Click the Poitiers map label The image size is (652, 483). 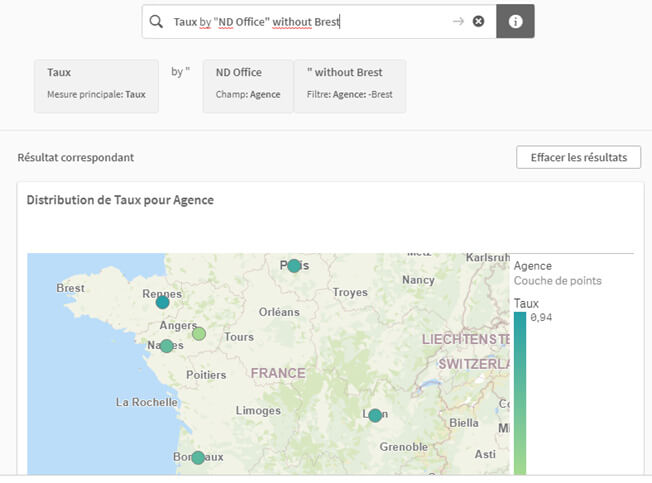coord(206,375)
